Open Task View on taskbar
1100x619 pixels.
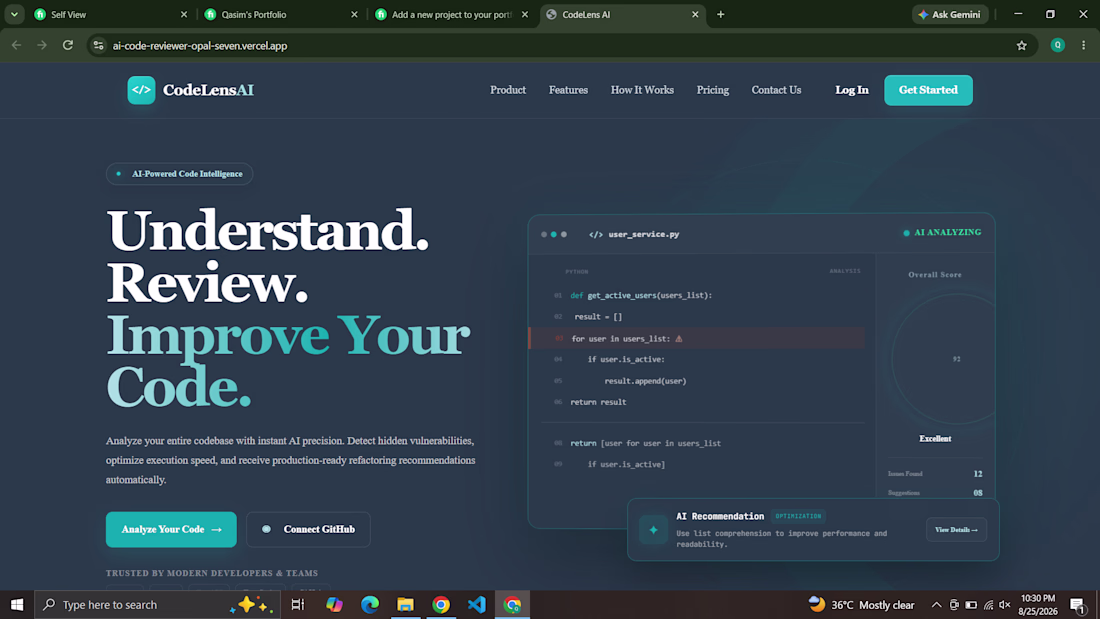click(x=298, y=604)
